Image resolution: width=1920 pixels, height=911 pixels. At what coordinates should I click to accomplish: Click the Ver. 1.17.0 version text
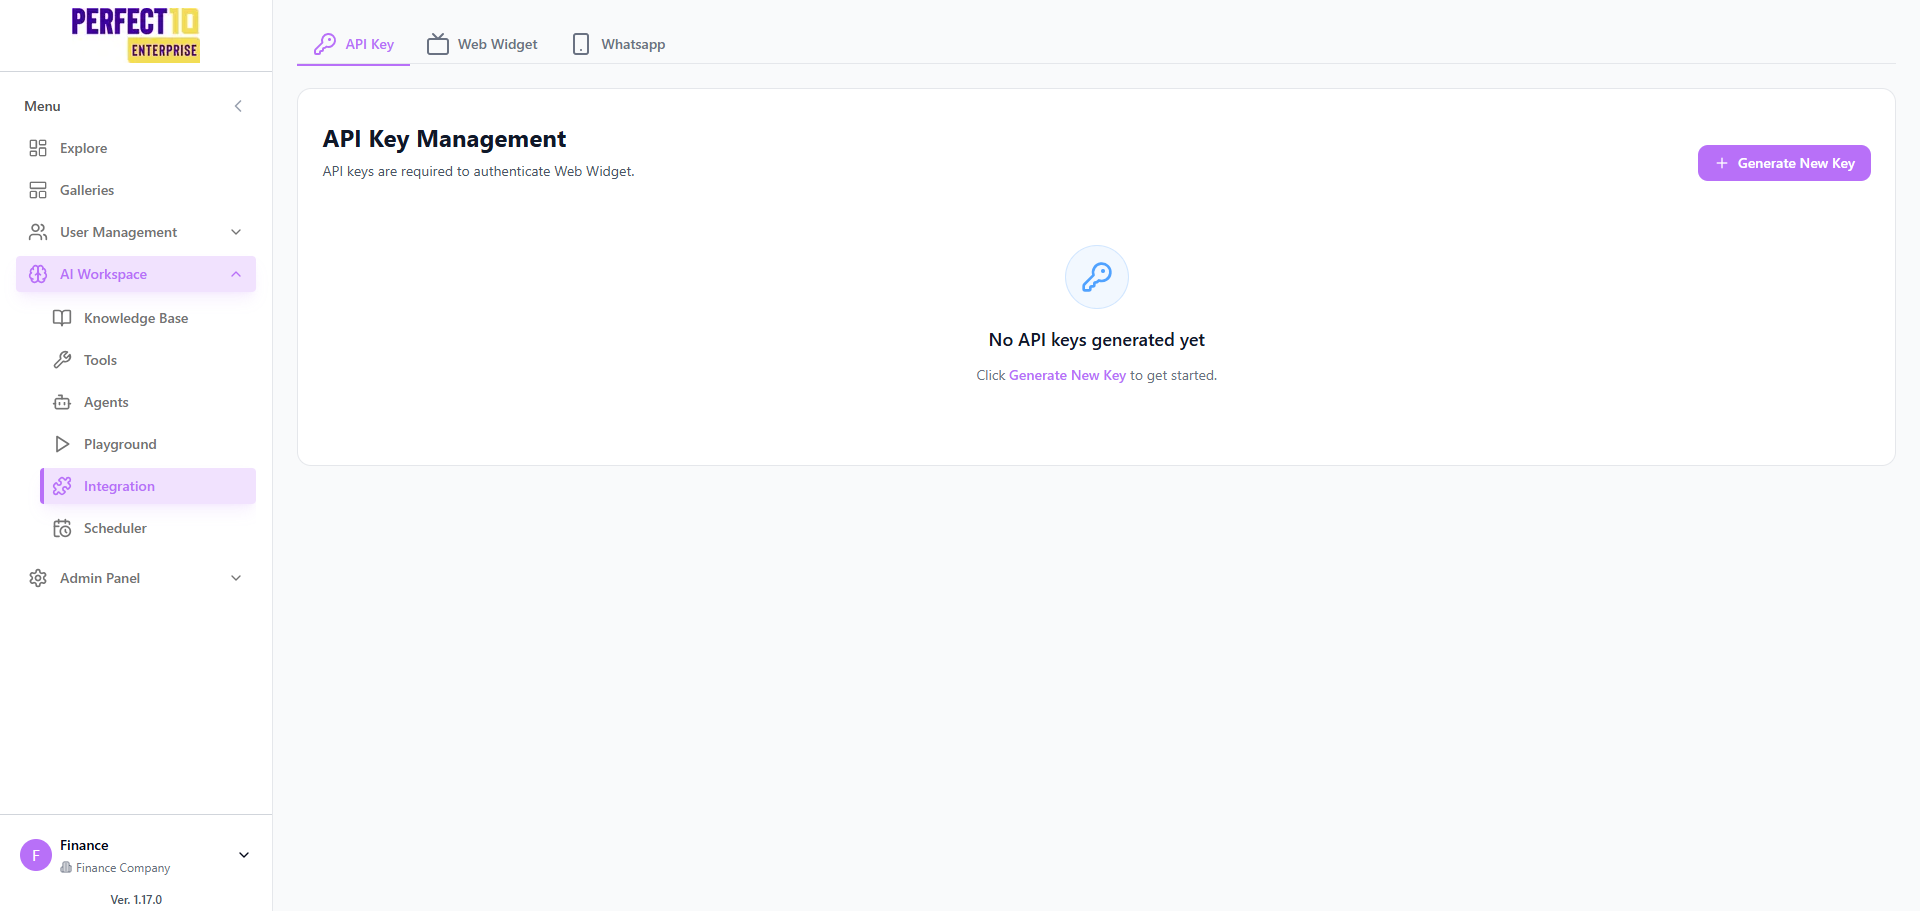[136, 900]
